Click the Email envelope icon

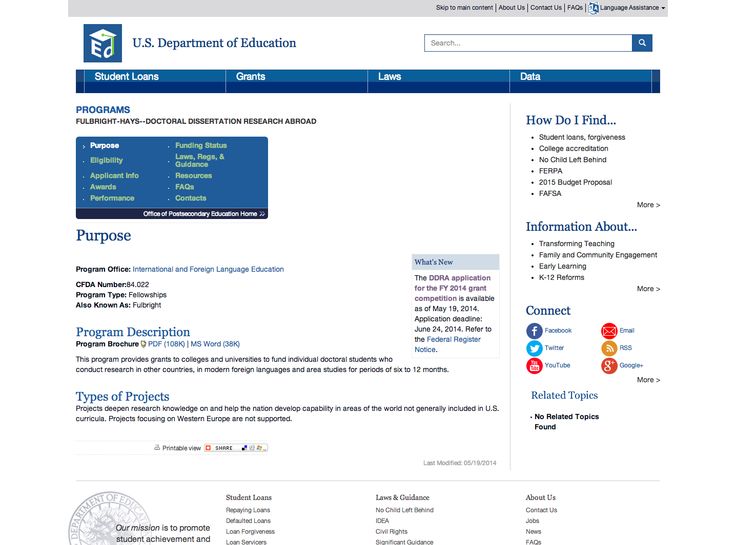pyautogui.click(x=609, y=330)
